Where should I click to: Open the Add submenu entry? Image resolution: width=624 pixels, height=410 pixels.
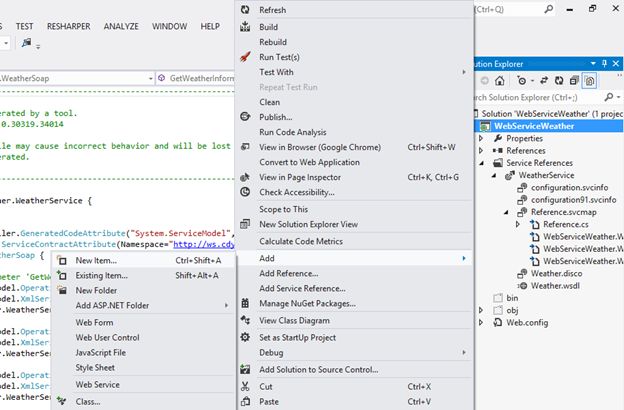(355, 258)
